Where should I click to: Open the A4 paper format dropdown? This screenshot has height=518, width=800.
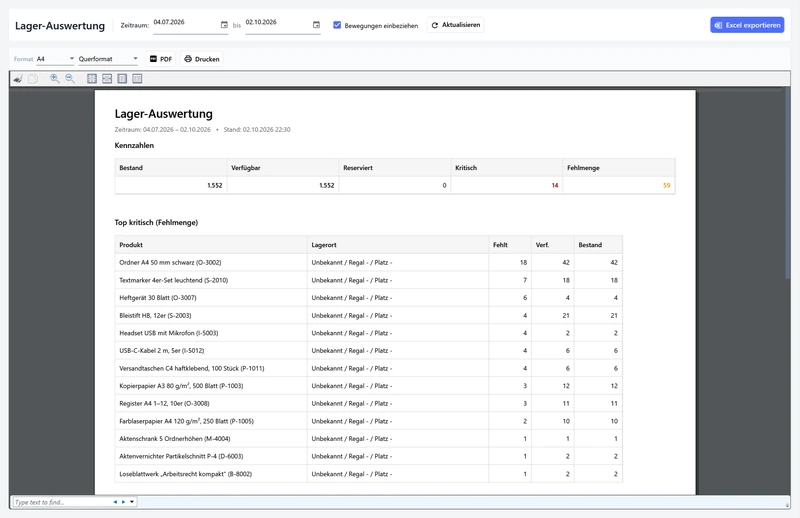(55, 59)
